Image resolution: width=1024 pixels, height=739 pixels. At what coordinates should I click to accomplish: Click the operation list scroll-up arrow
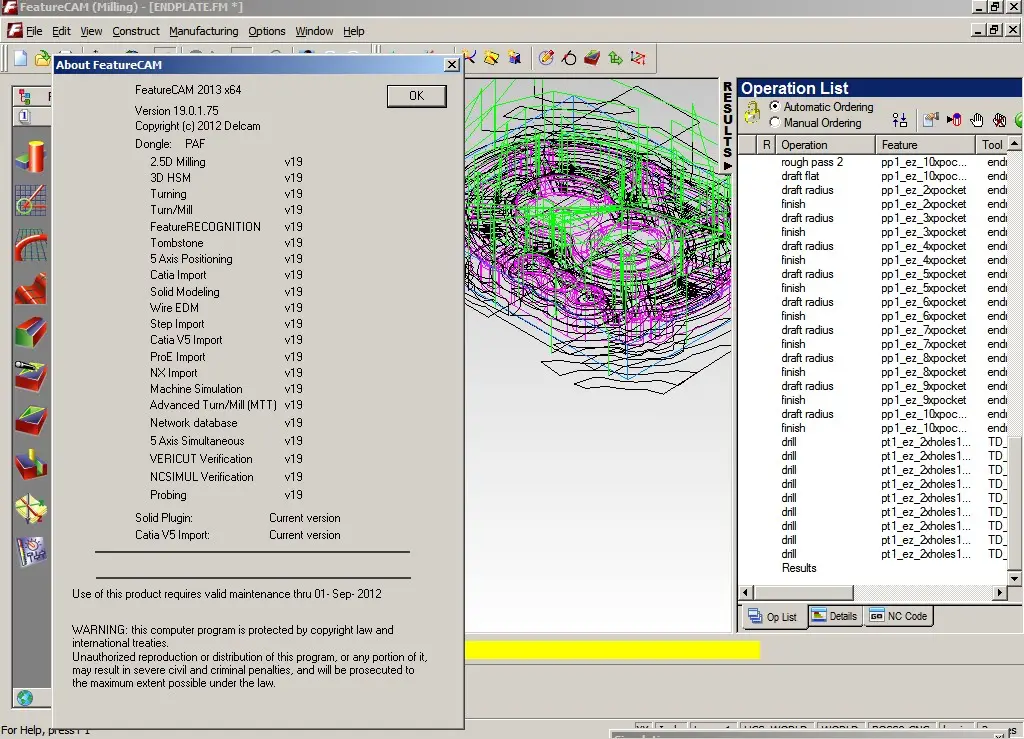pyautogui.click(x=1014, y=143)
